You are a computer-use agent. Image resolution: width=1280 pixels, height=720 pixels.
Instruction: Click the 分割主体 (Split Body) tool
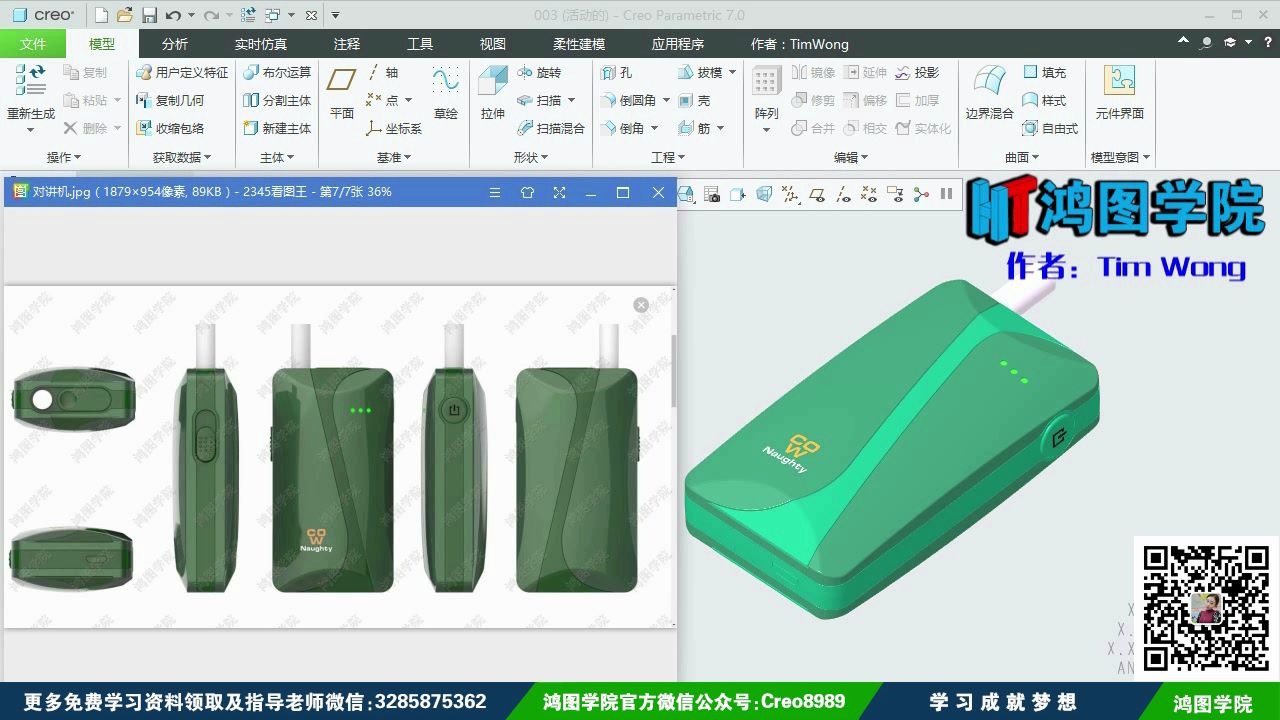(x=278, y=100)
